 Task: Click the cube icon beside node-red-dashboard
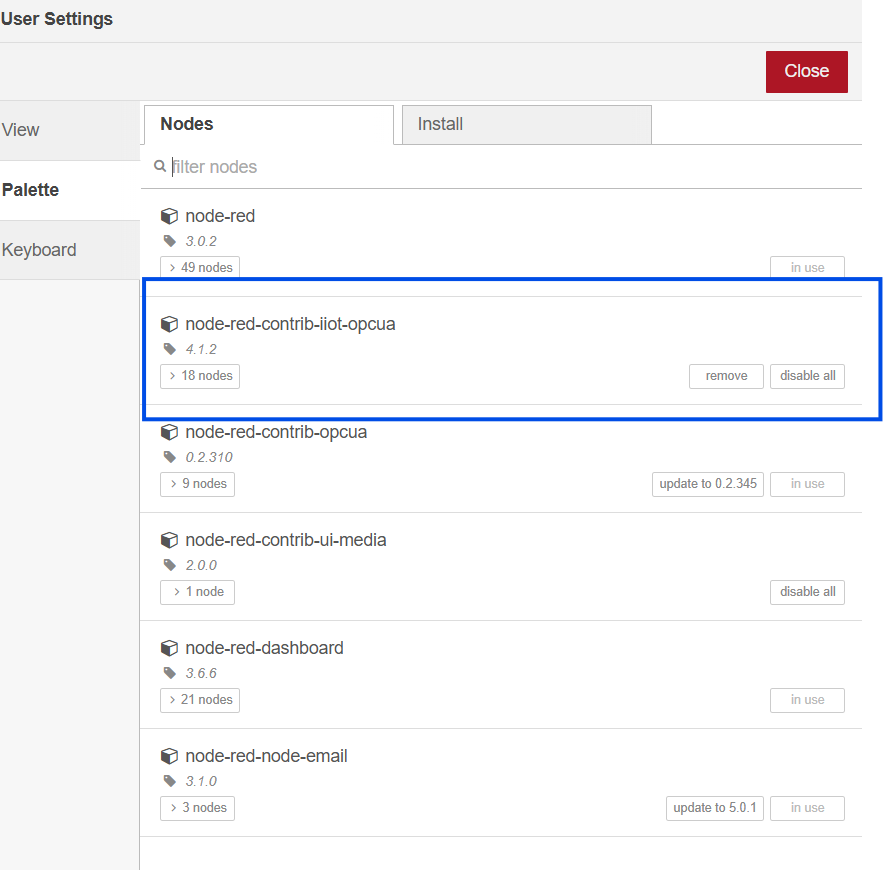tap(169, 649)
